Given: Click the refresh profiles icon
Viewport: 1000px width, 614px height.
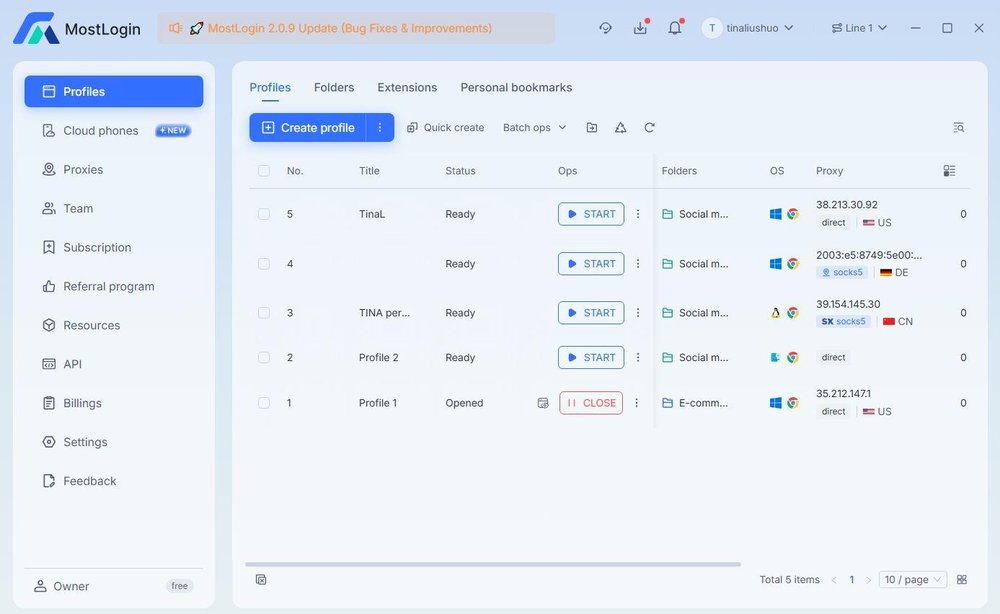Looking at the screenshot, I should pos(649,127).
